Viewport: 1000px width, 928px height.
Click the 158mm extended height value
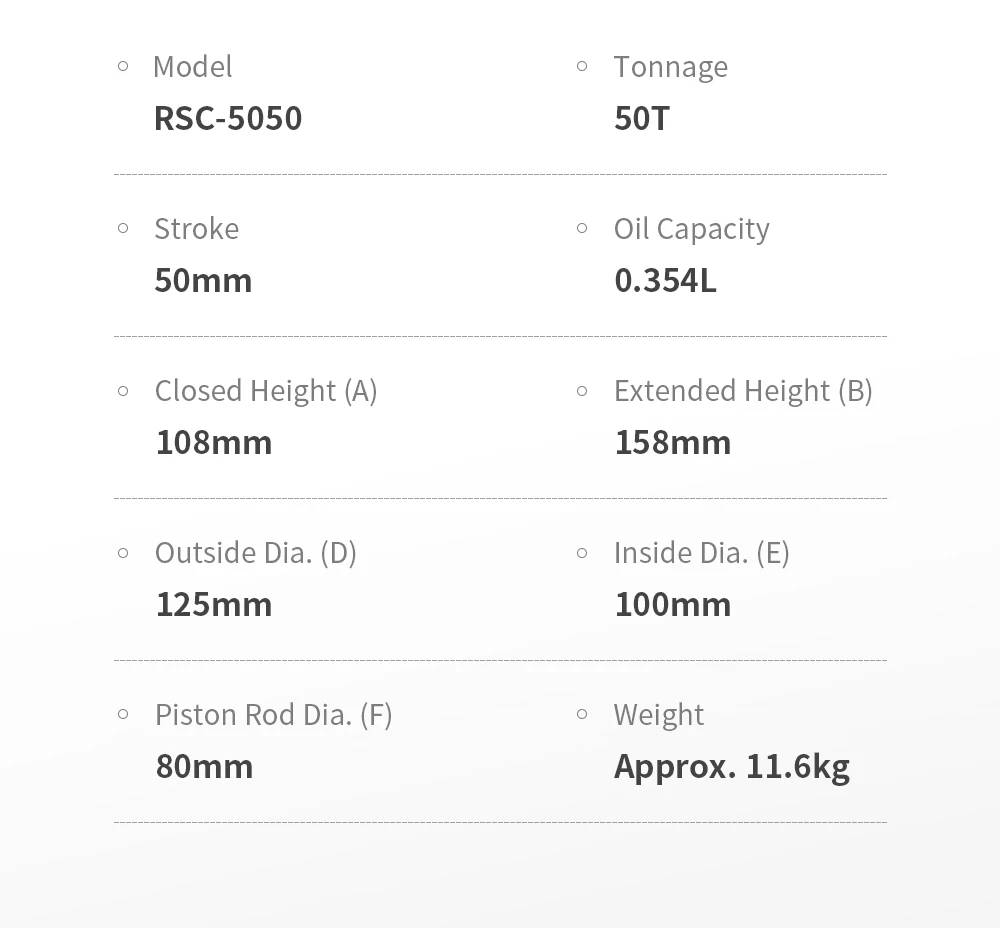click(x=673, y=443)
